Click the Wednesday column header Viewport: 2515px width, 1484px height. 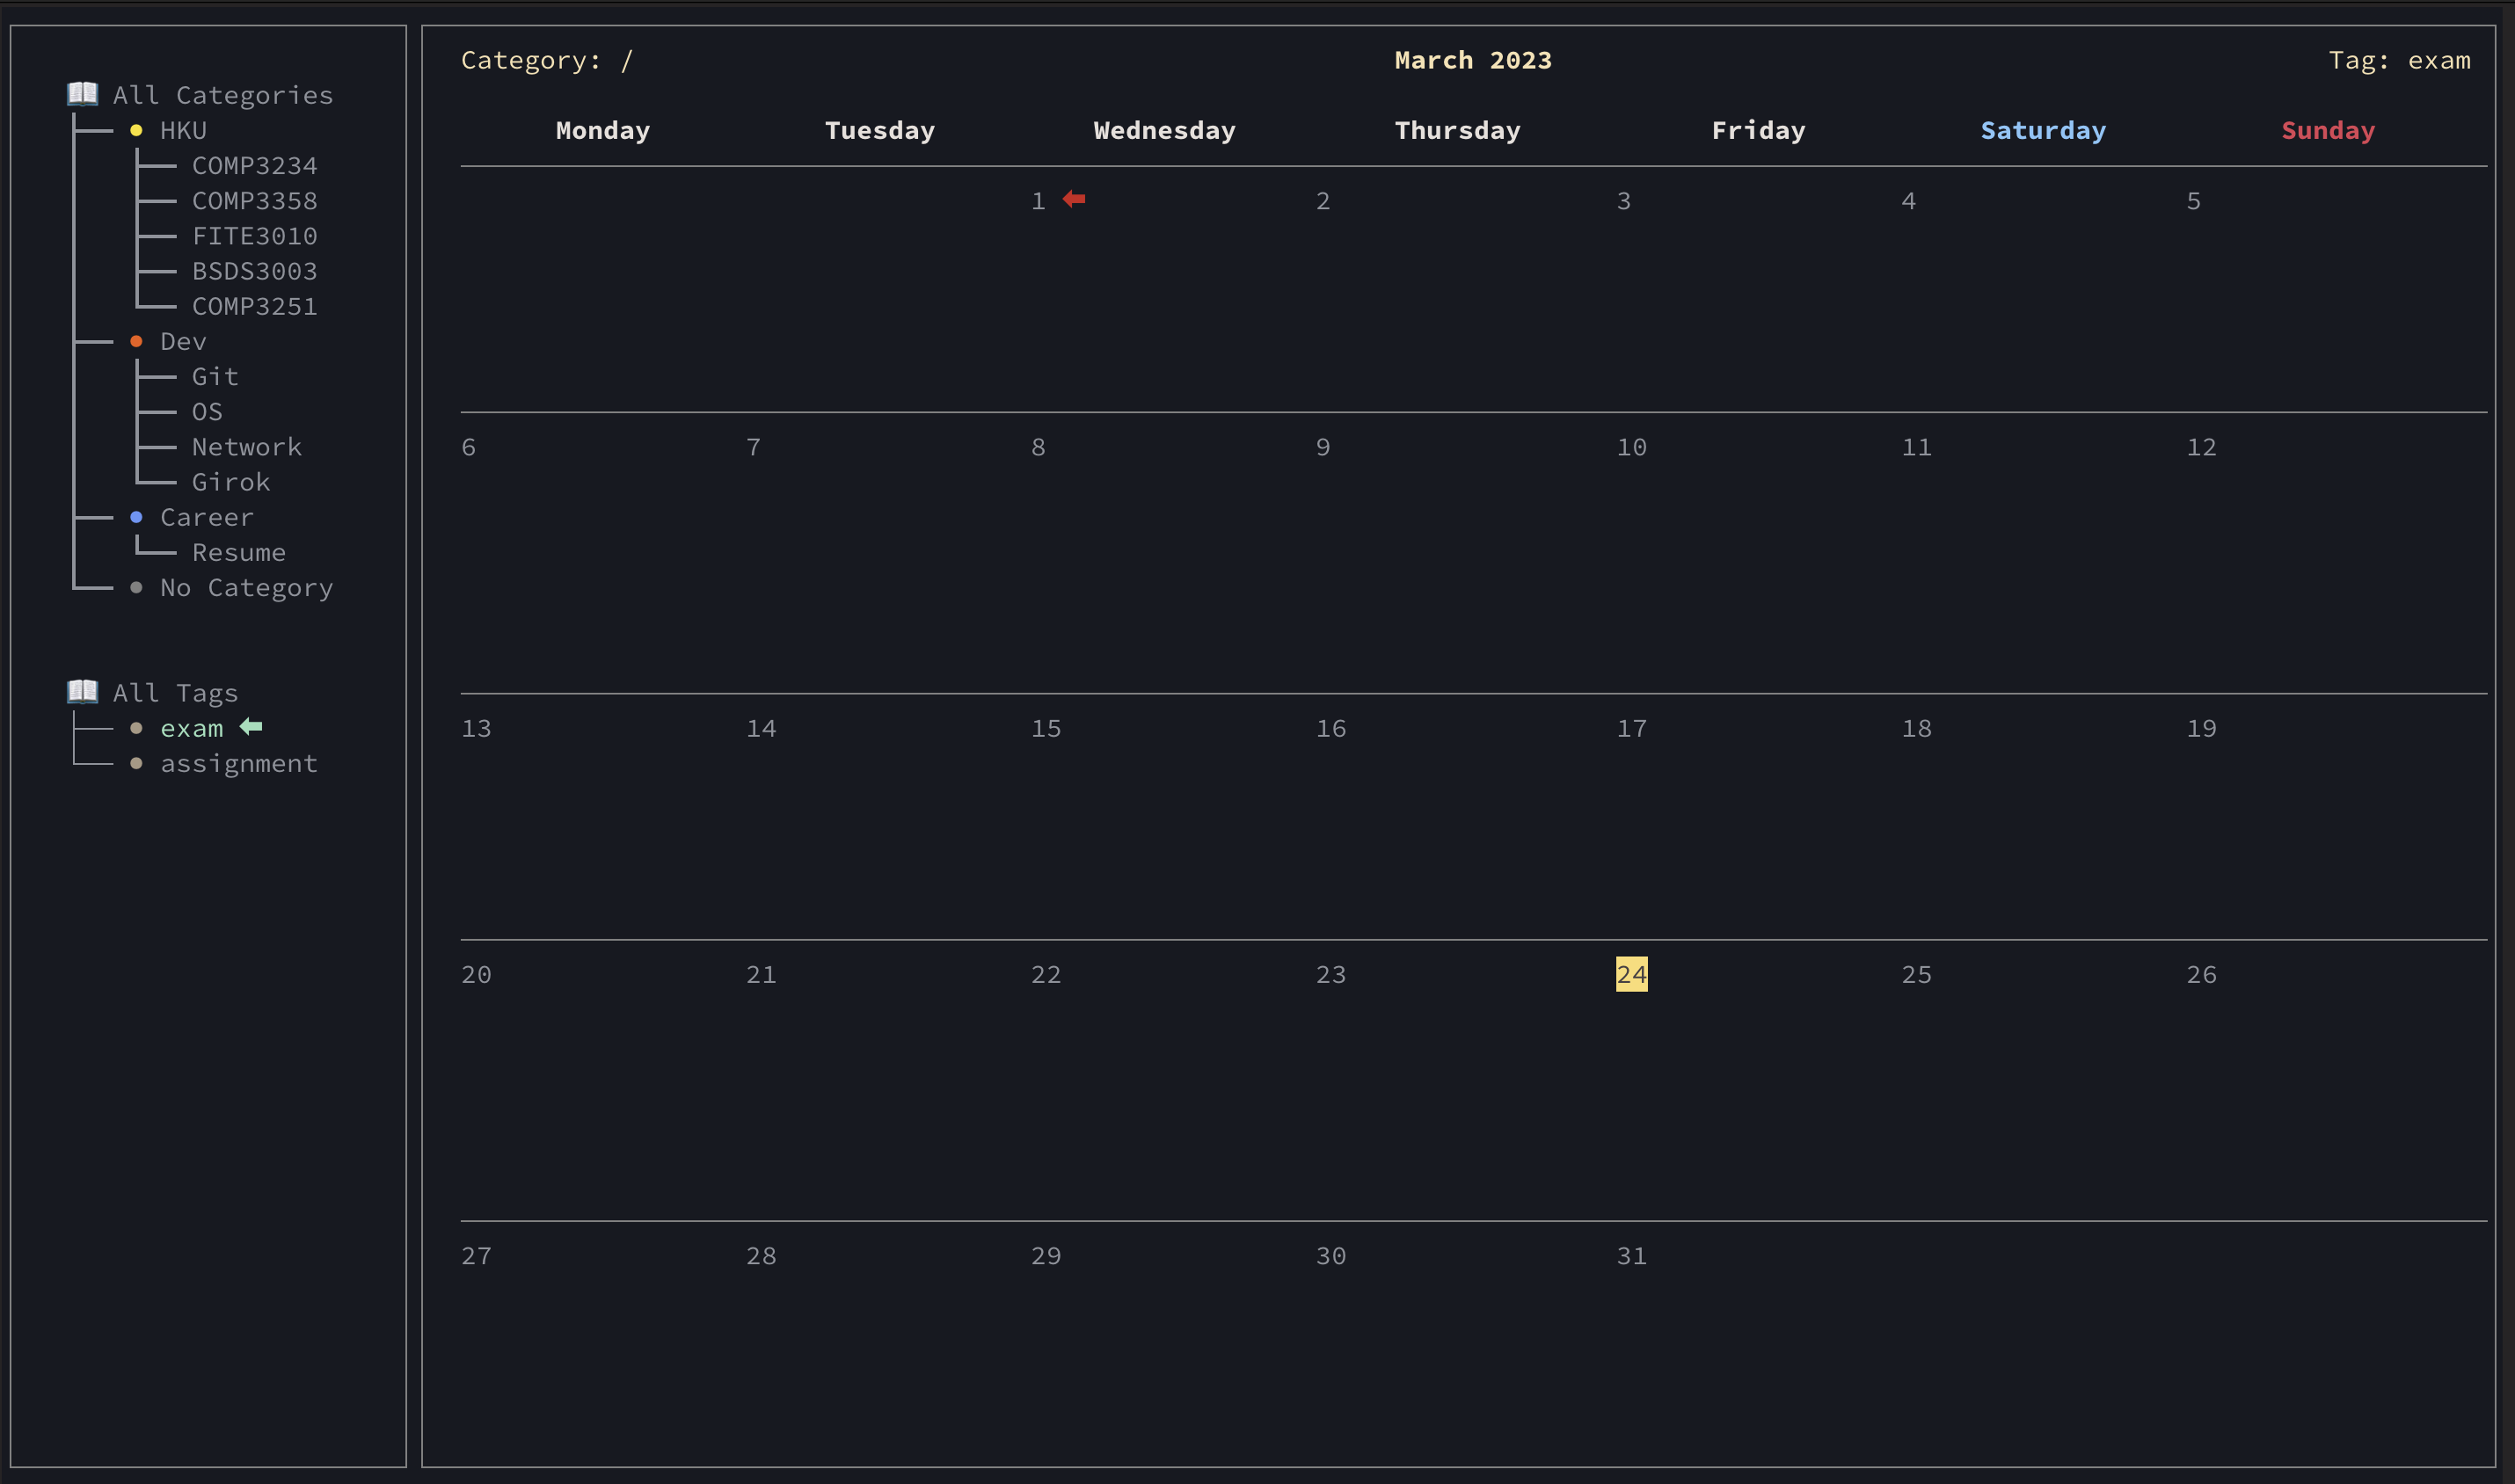1164,130
